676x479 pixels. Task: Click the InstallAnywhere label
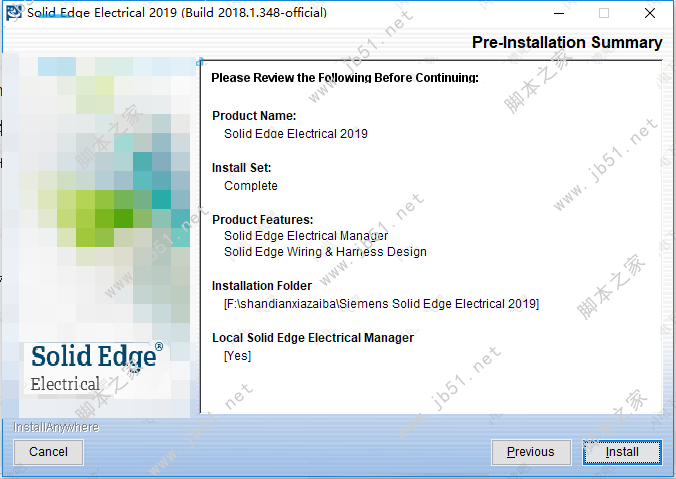(56, 427)
